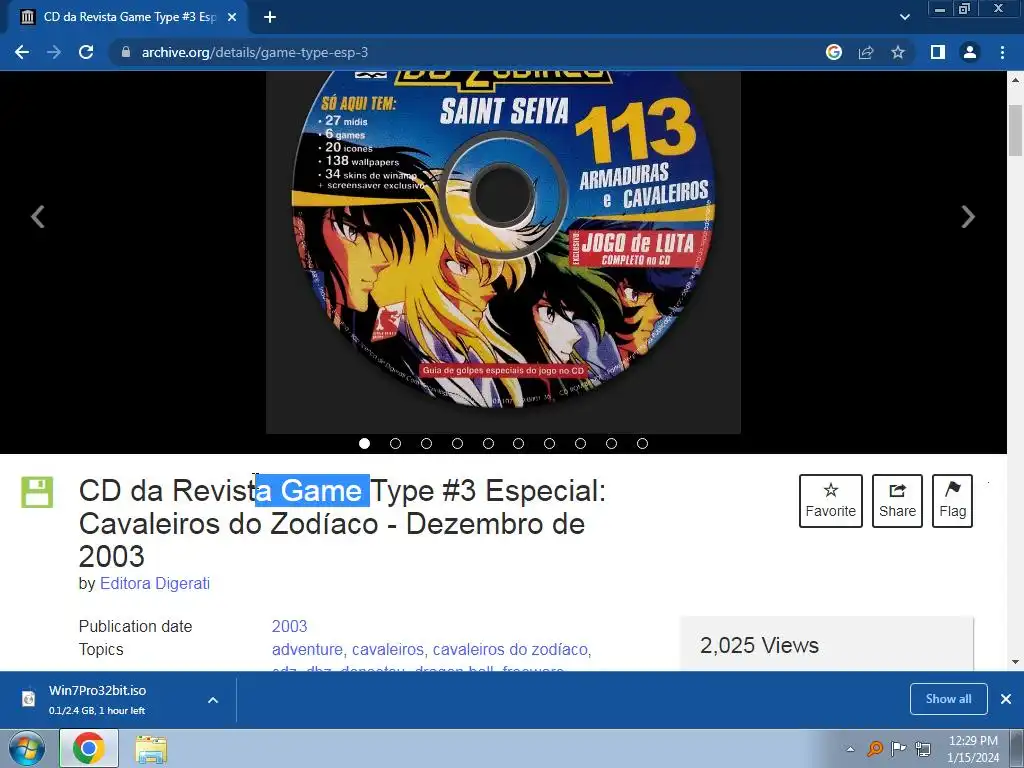Open the tab search dropdown chevron

(904, 17)
